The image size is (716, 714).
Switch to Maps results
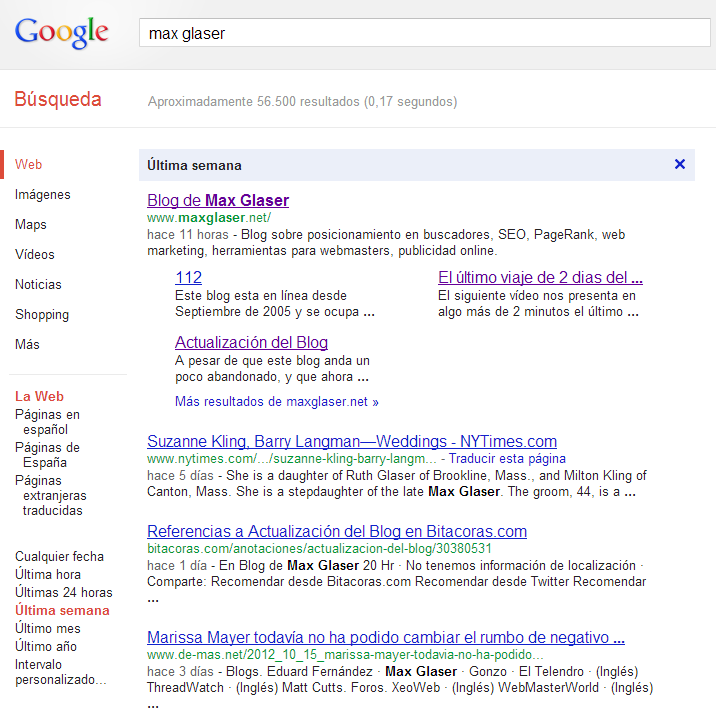[x=31, y=225]
